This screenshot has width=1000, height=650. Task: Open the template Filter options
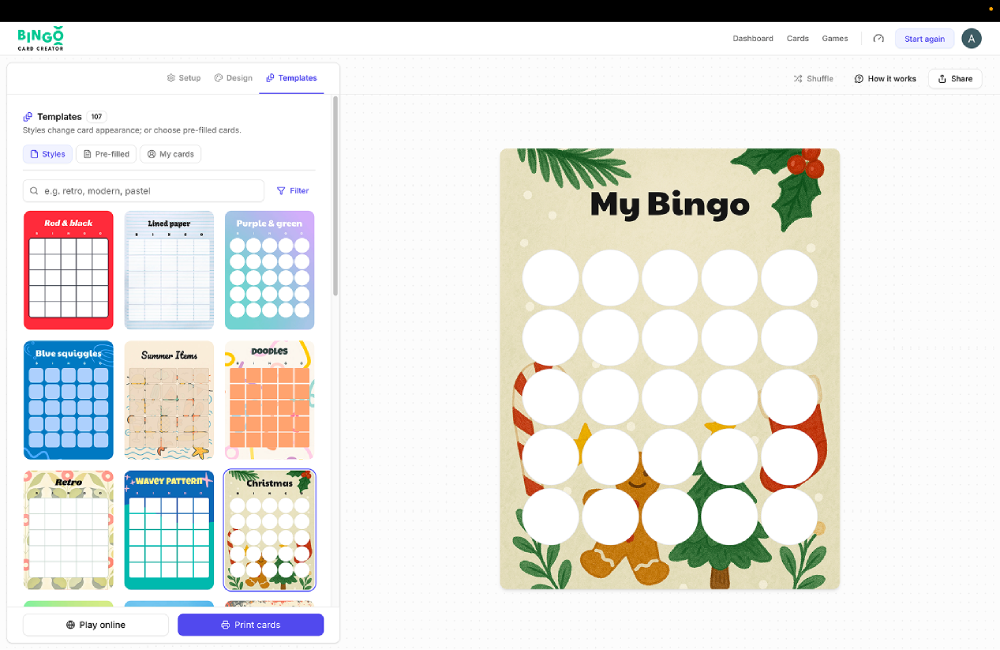[293, 191]
